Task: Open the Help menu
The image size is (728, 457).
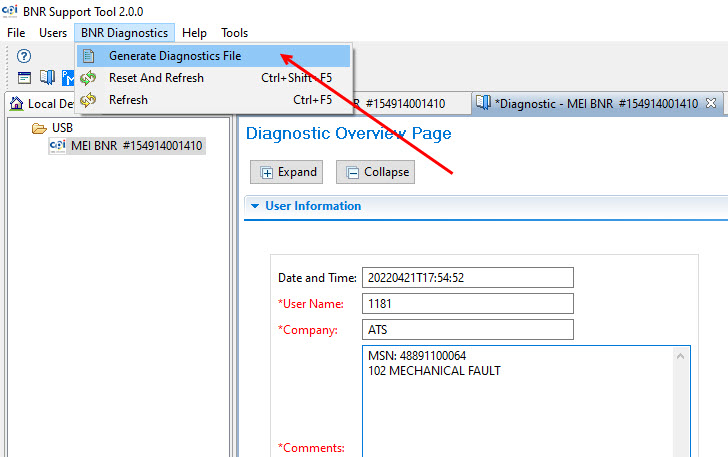Action: [x=194, y=33]
